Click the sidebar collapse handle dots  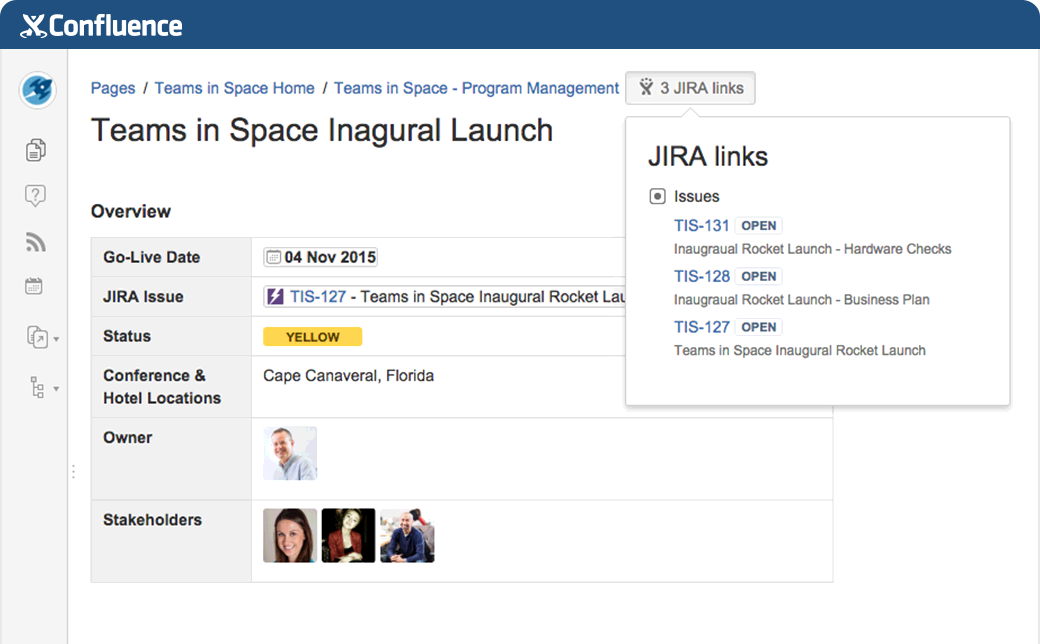(x=73, y=472)
